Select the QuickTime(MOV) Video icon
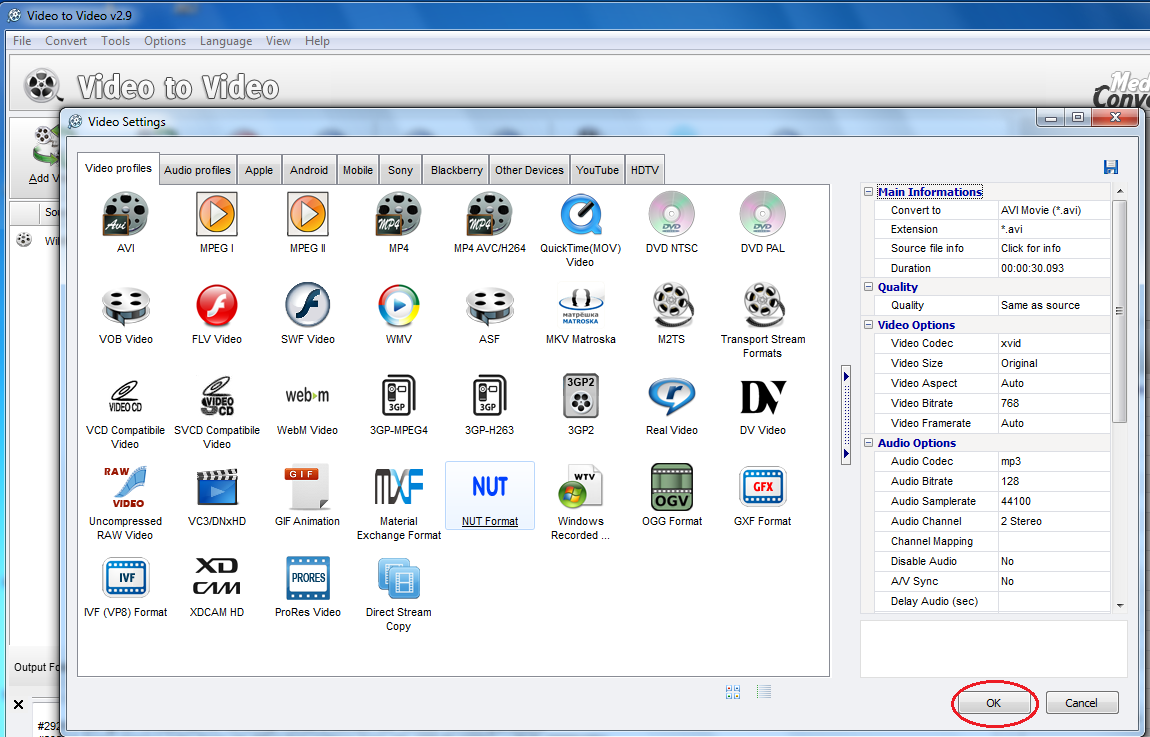The width and height of the screenshot is (1150, 737). [x=580, y=214]
